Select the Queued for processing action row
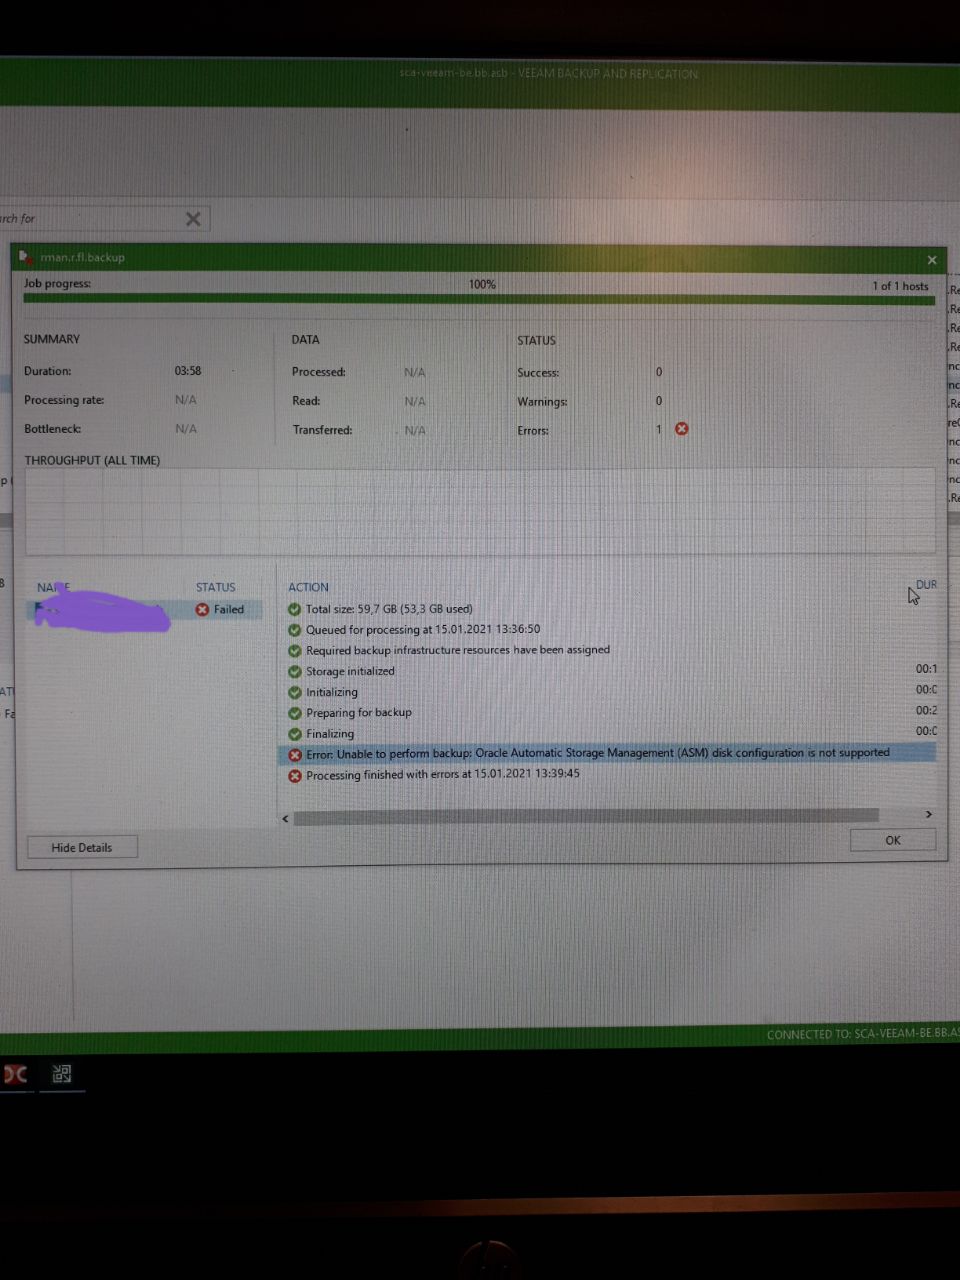The width and height of the screenshot is (960, 1280). [606, 629]
